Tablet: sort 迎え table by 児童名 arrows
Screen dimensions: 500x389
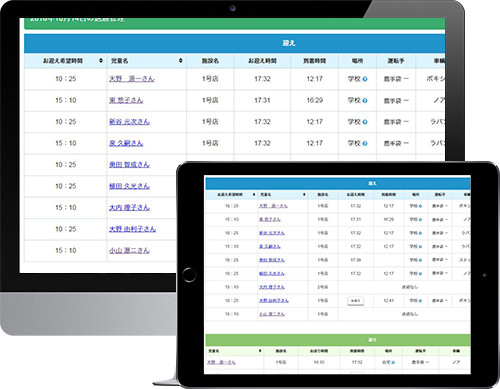(x=304, y=194)
